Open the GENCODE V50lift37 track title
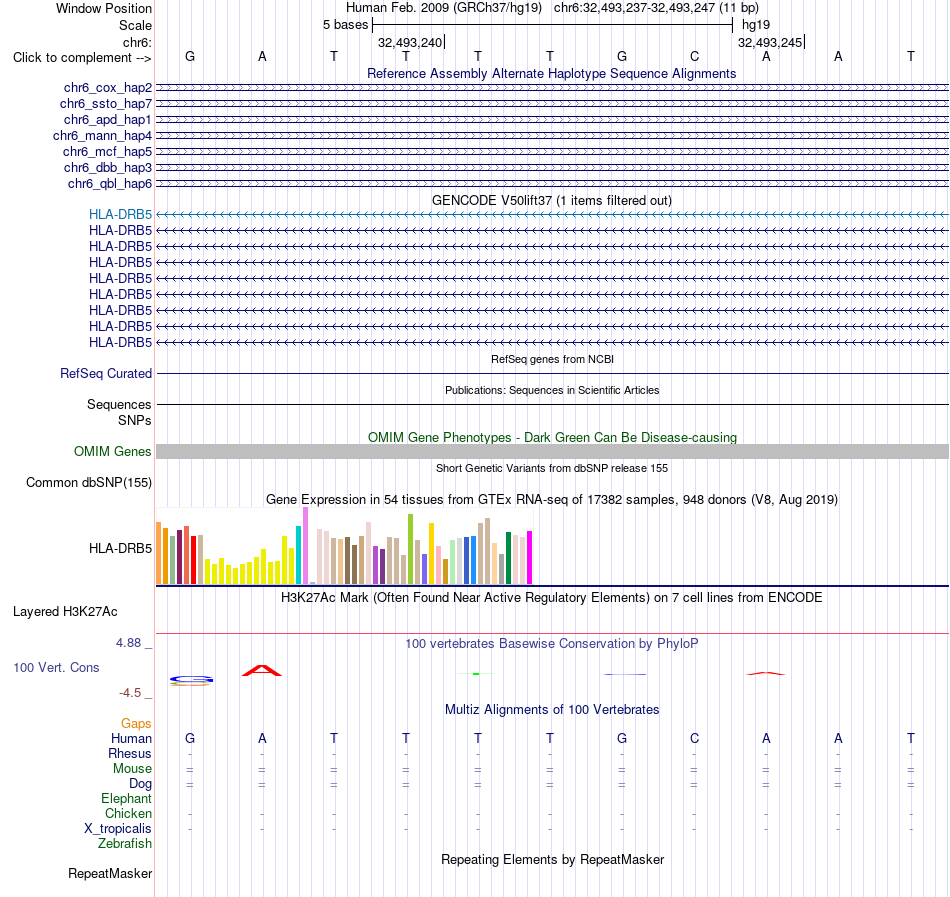 pyautogui.click(x=552, y=200)
